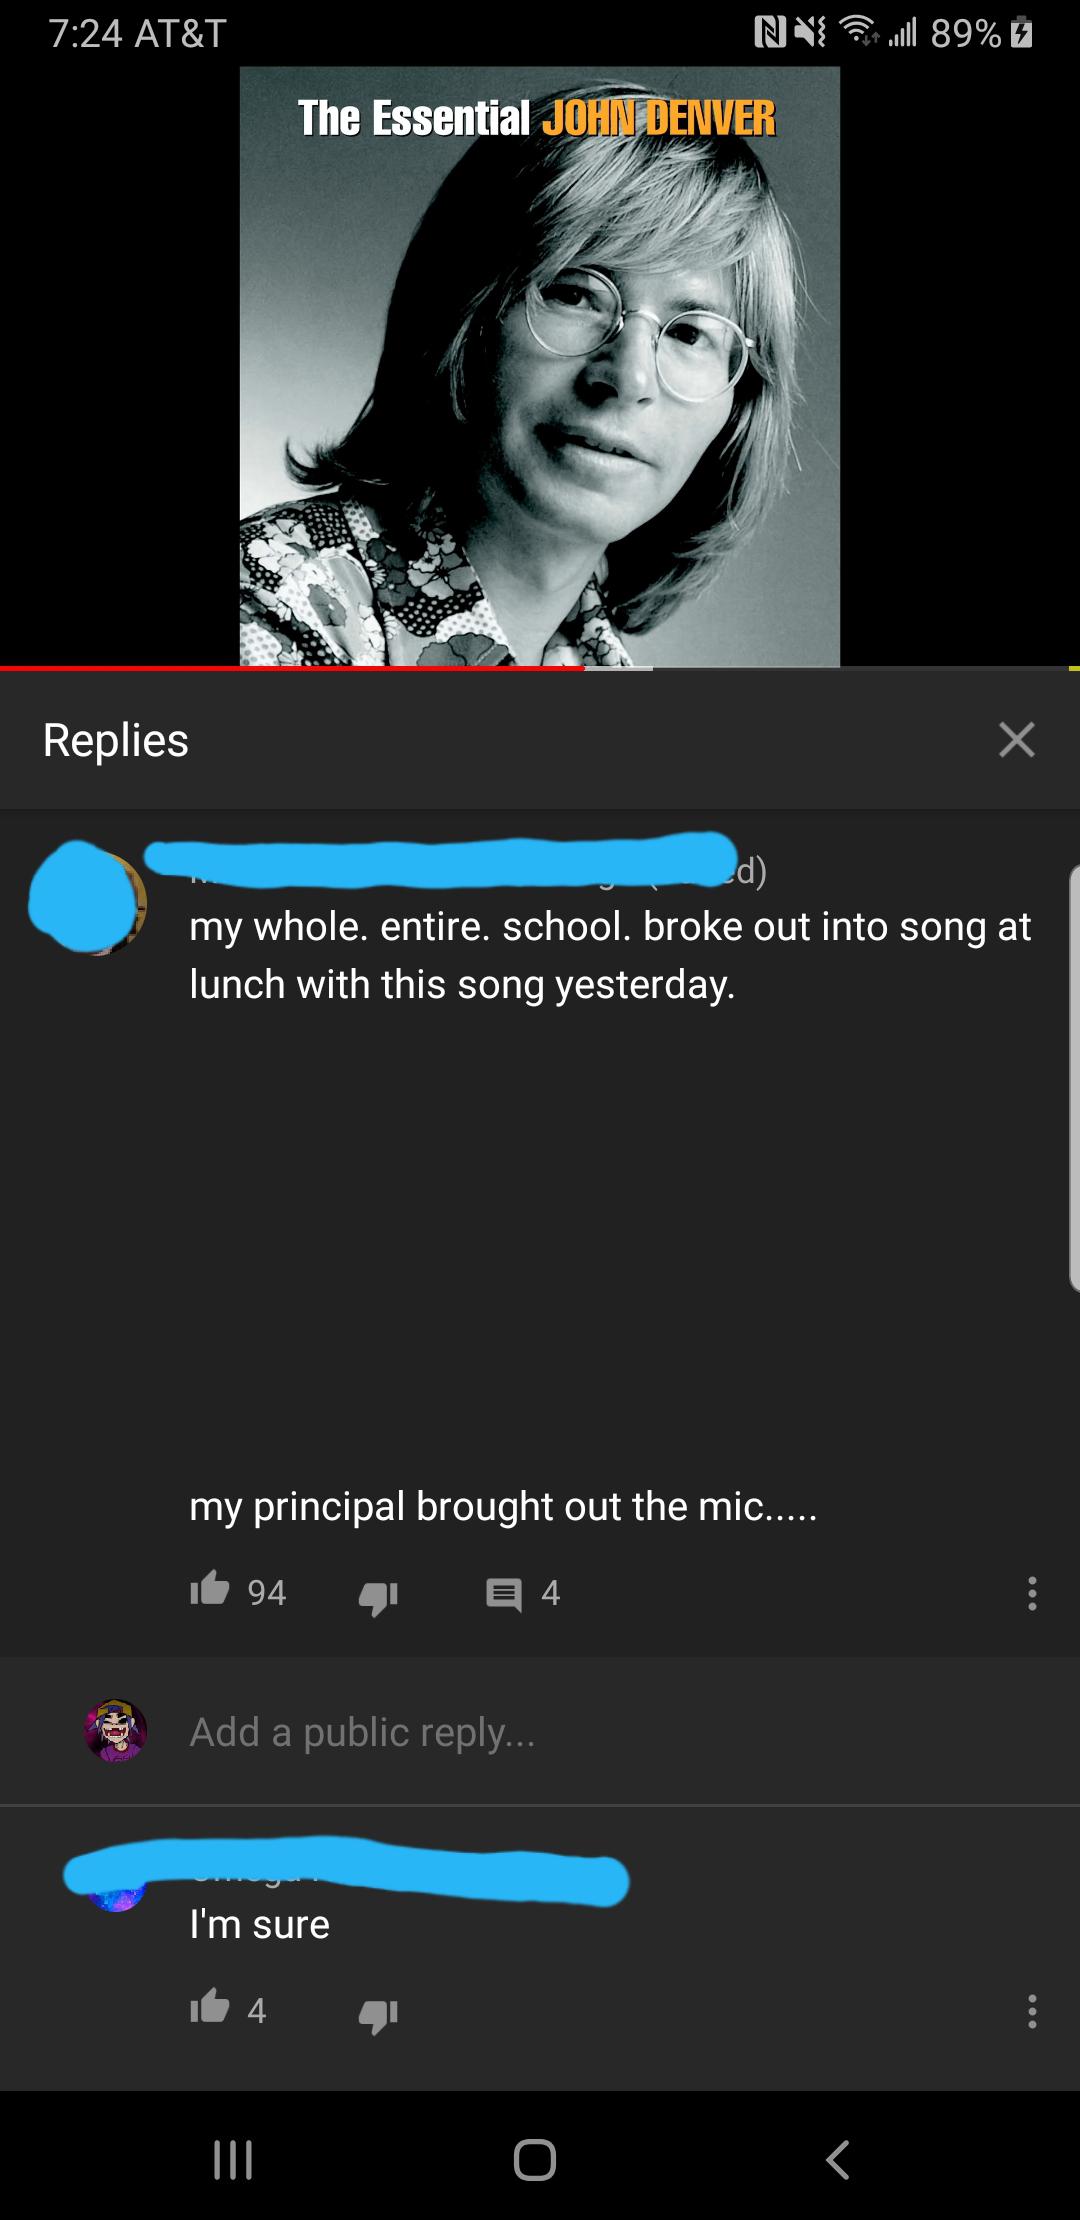Tap the Android home button
The height and width of the screenshot is (2220, 1080).
click(x=535, y=2158)
